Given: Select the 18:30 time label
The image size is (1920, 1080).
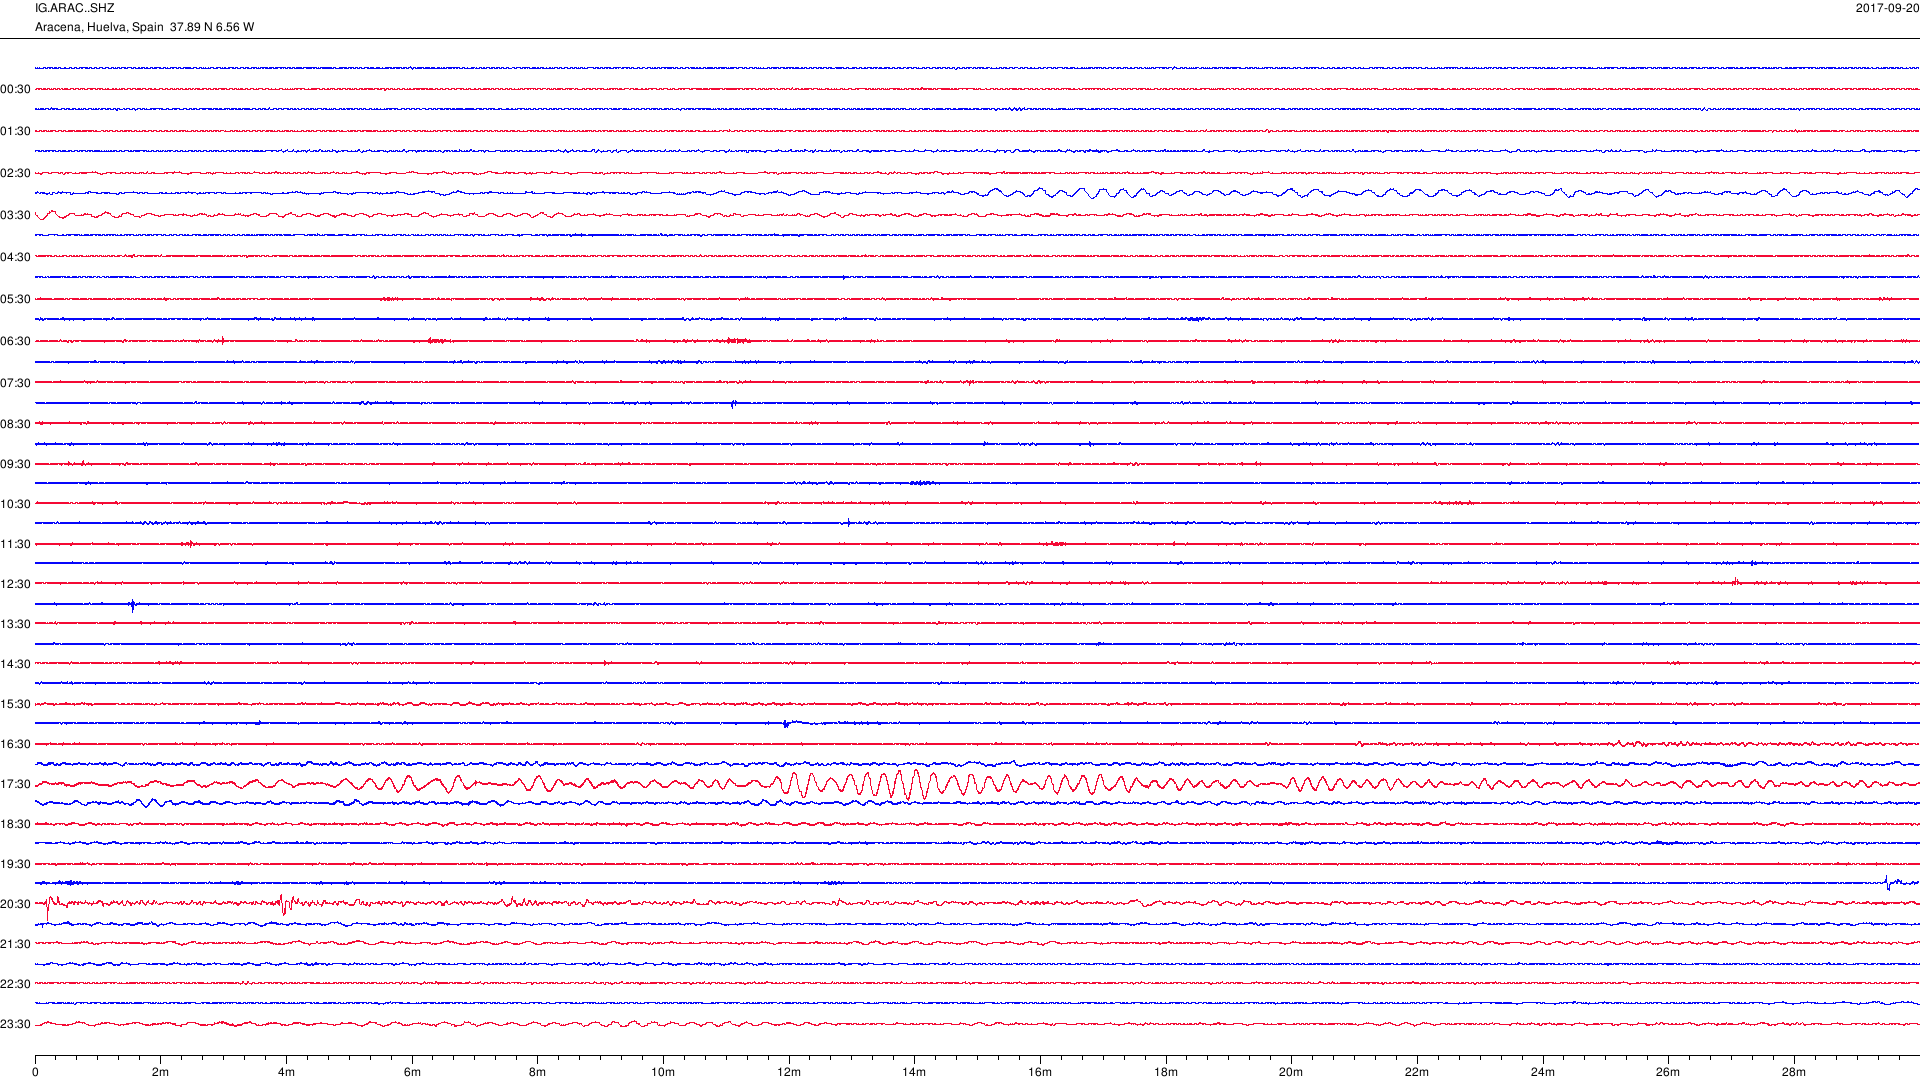Looking at the screenshot, I should [15, 824].
